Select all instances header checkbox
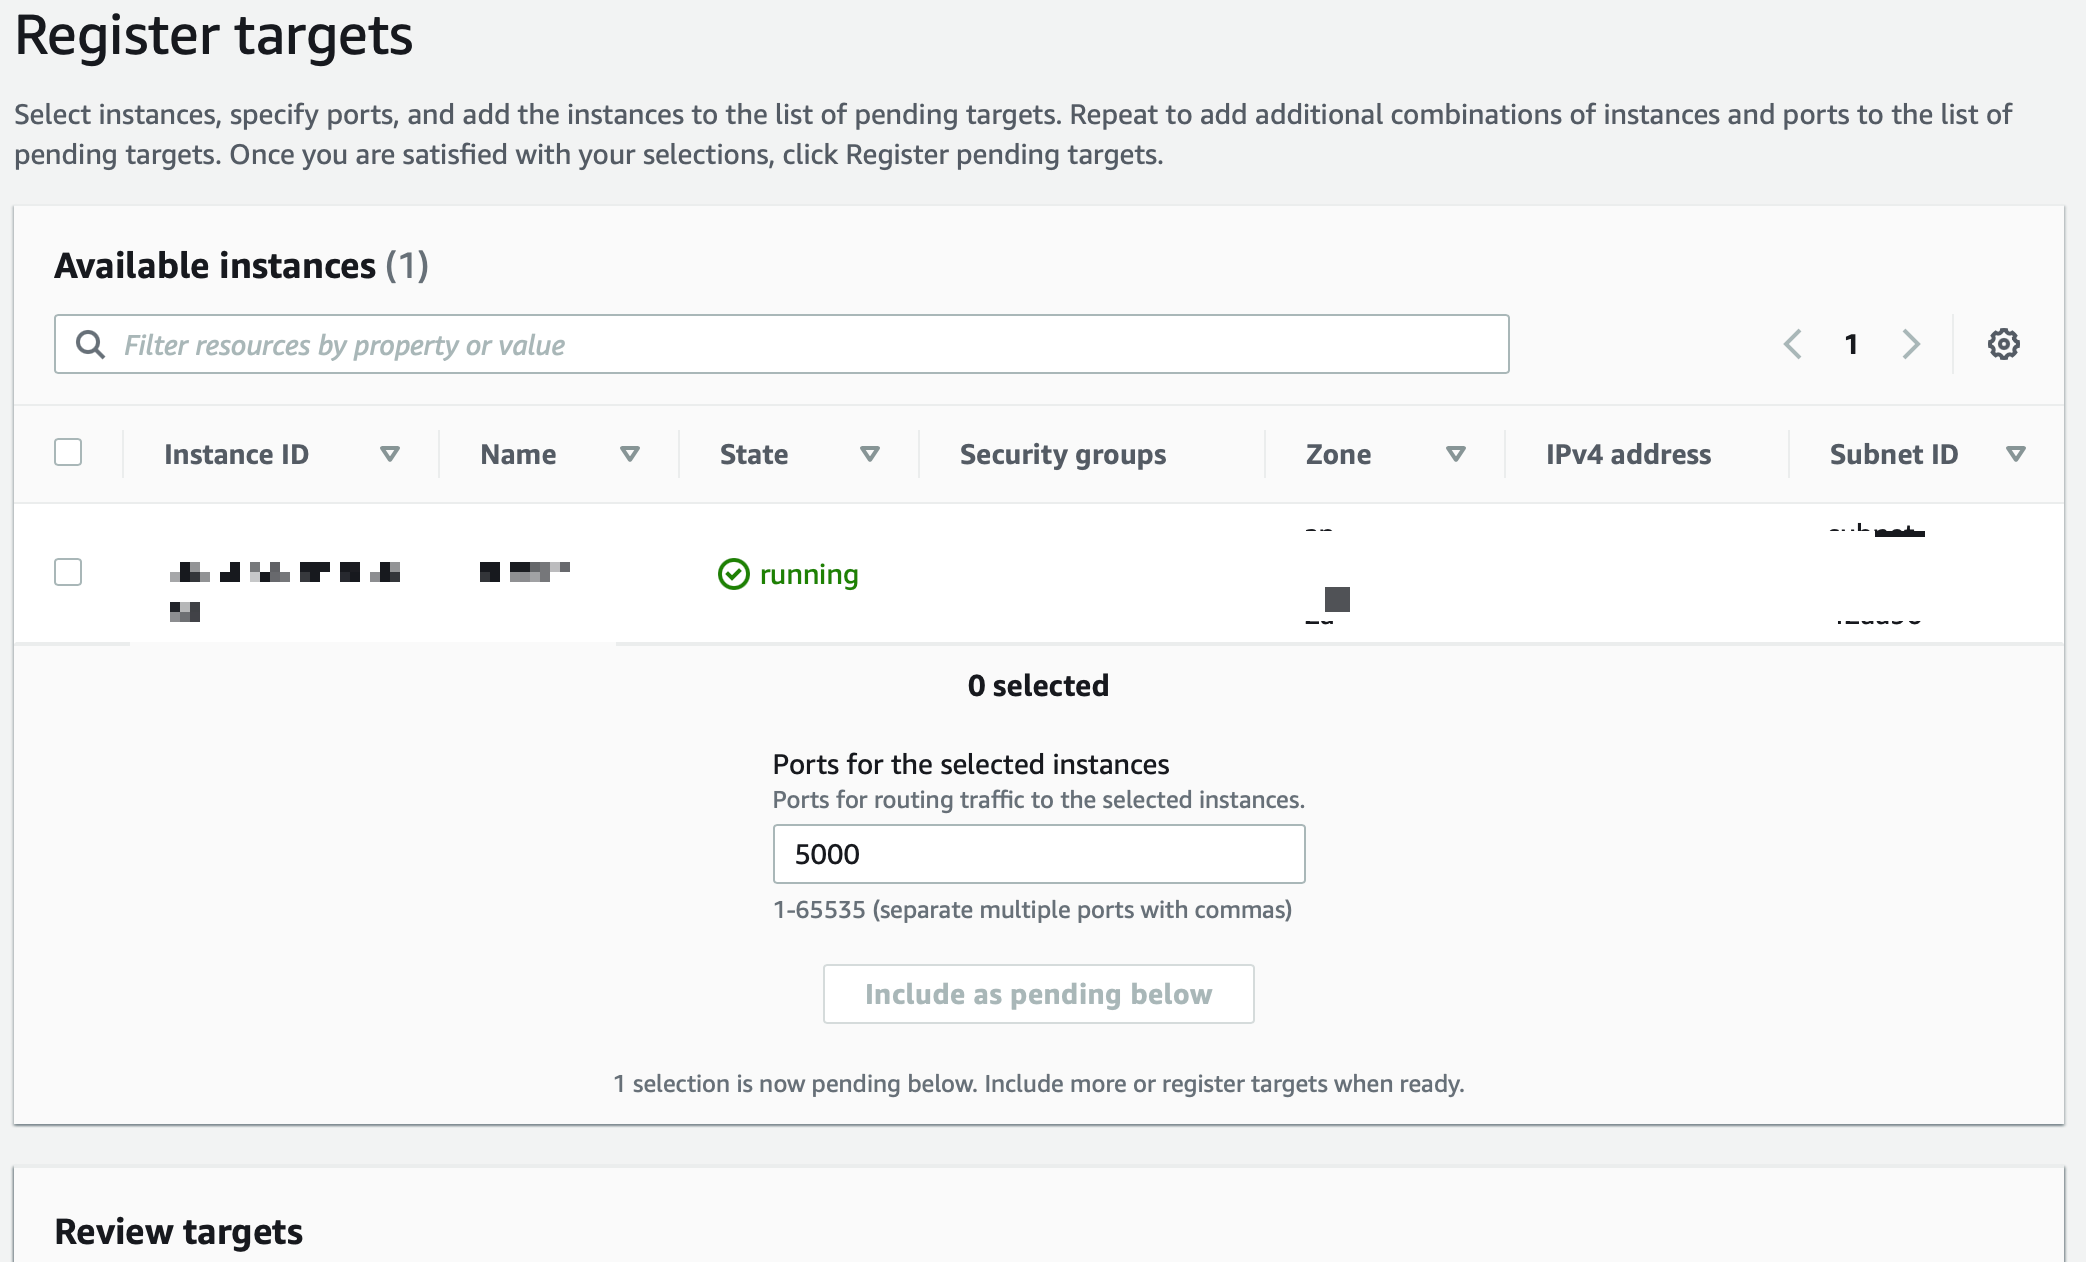This screenshot has width=2086, height=1262. [x=68, y=452]
